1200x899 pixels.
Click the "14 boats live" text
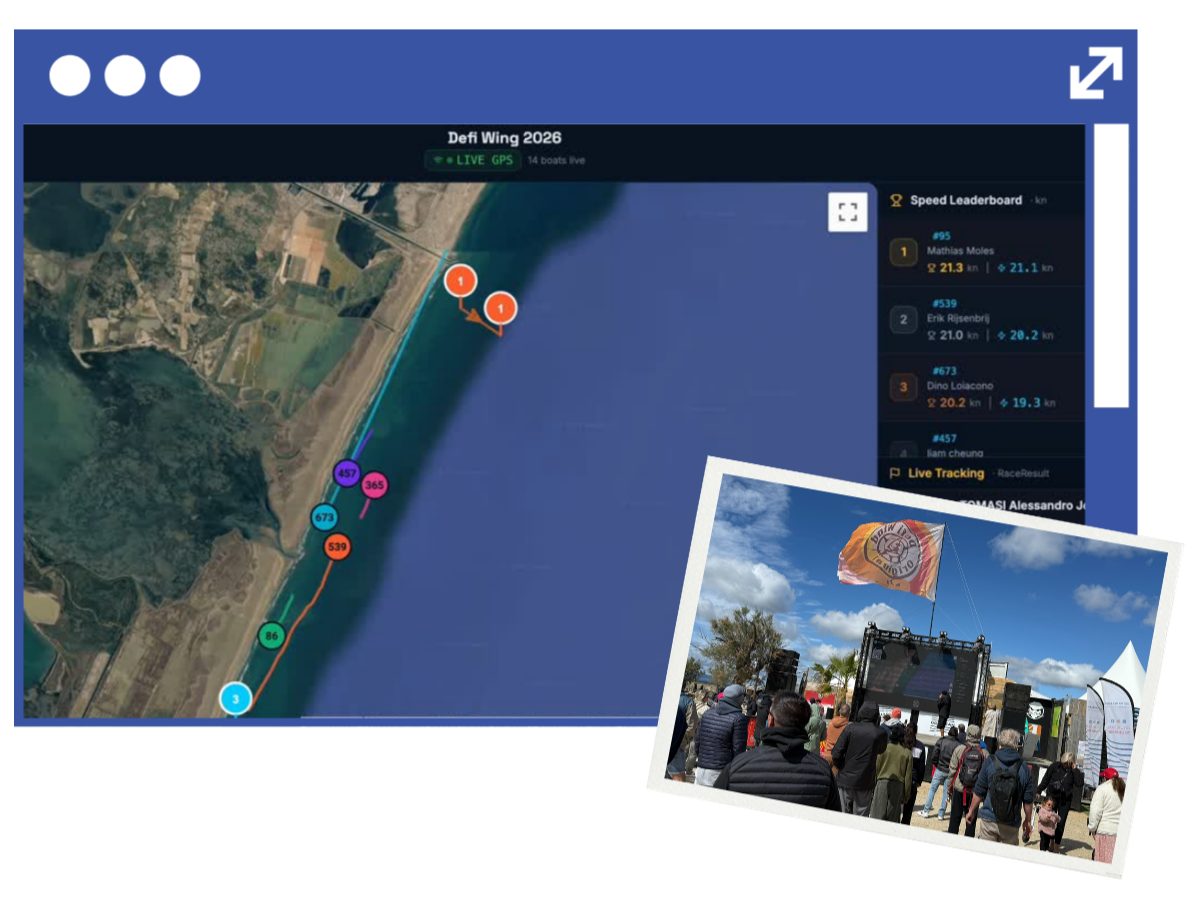(x=556, y=160)
